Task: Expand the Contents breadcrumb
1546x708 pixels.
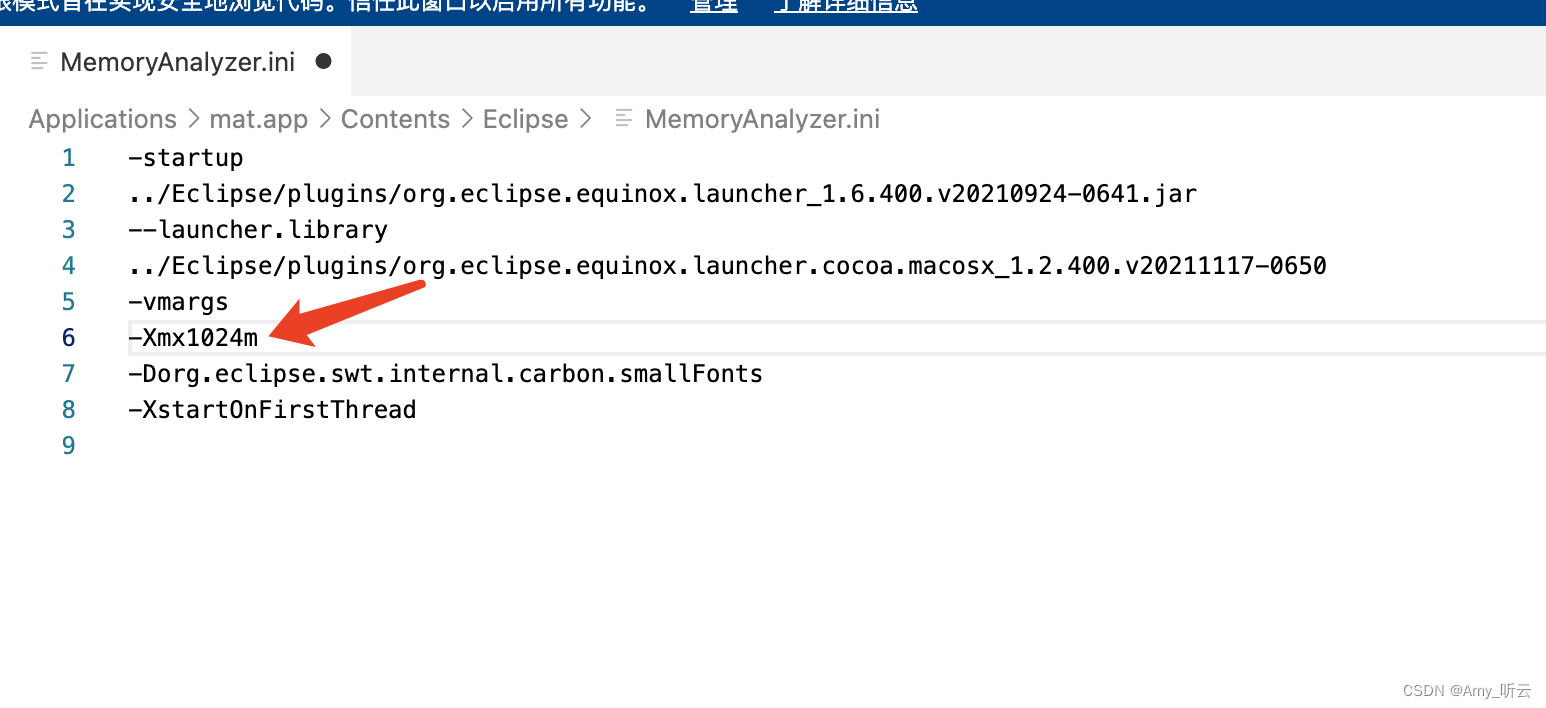Action: (x=395, y=118)
